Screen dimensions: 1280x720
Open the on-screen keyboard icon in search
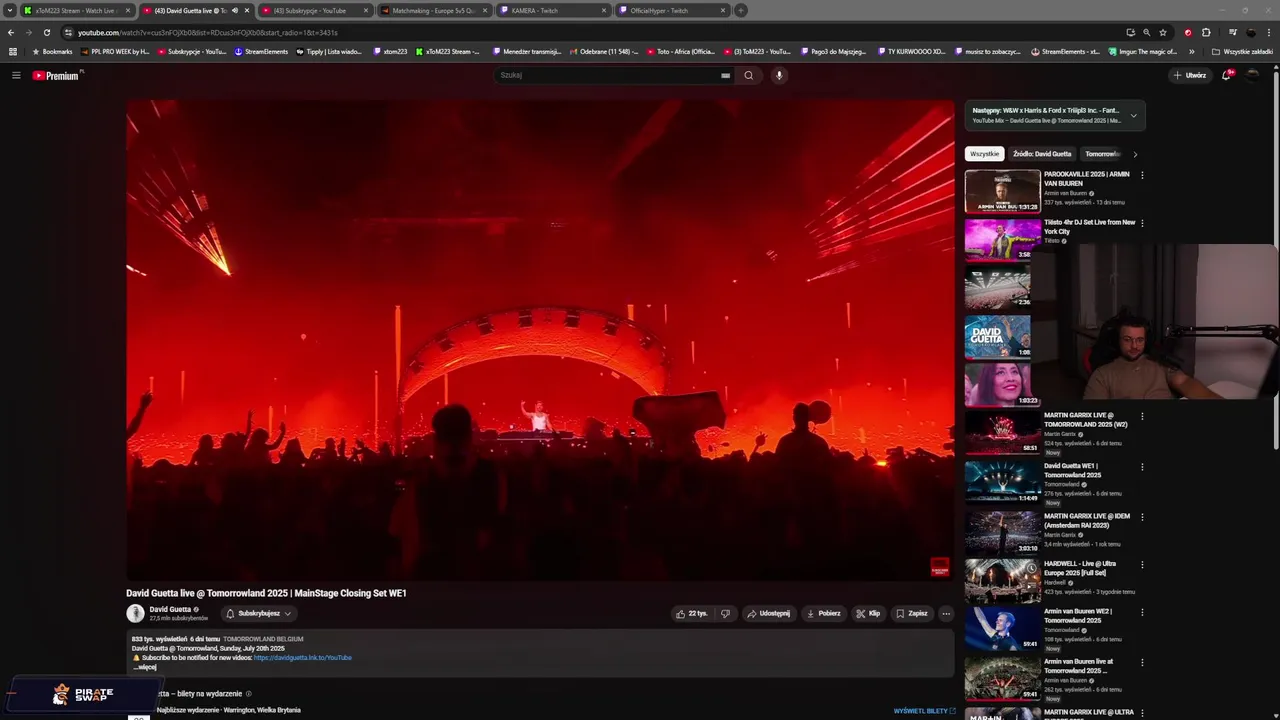click(725, 75)
